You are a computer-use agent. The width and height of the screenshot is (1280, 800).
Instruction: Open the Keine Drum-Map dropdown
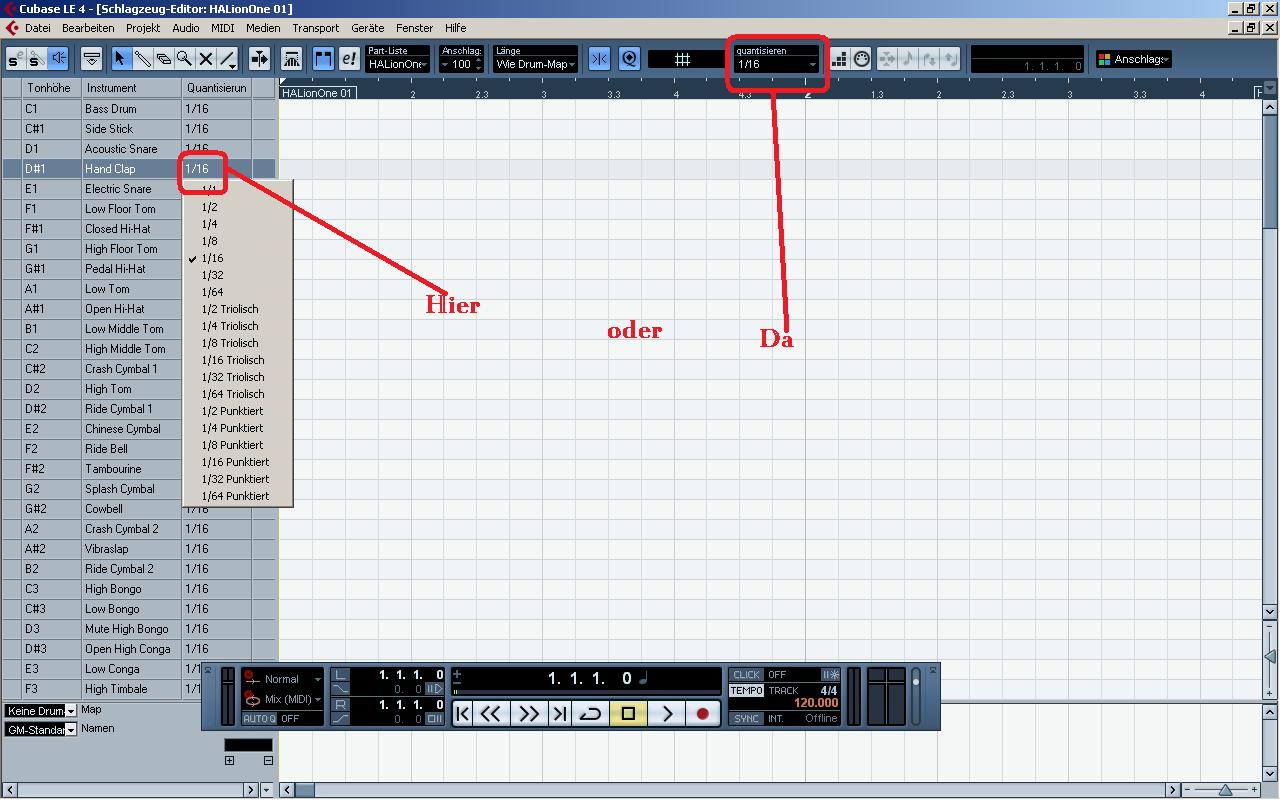[x=41, y=711]
